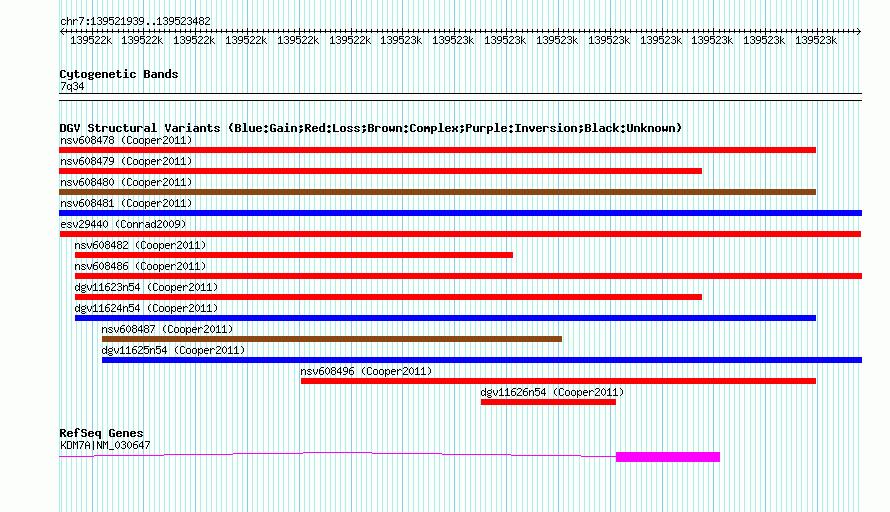Select the blue bar for dgv11624n54
Viewport: 890px width, 512px height.
[446, 318]
